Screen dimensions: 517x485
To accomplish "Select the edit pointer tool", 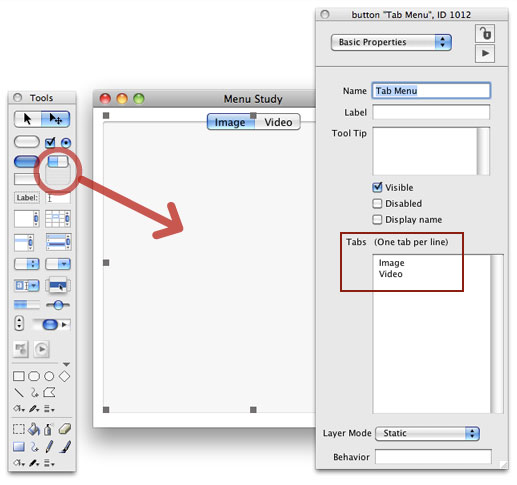I will click(55, 119).
